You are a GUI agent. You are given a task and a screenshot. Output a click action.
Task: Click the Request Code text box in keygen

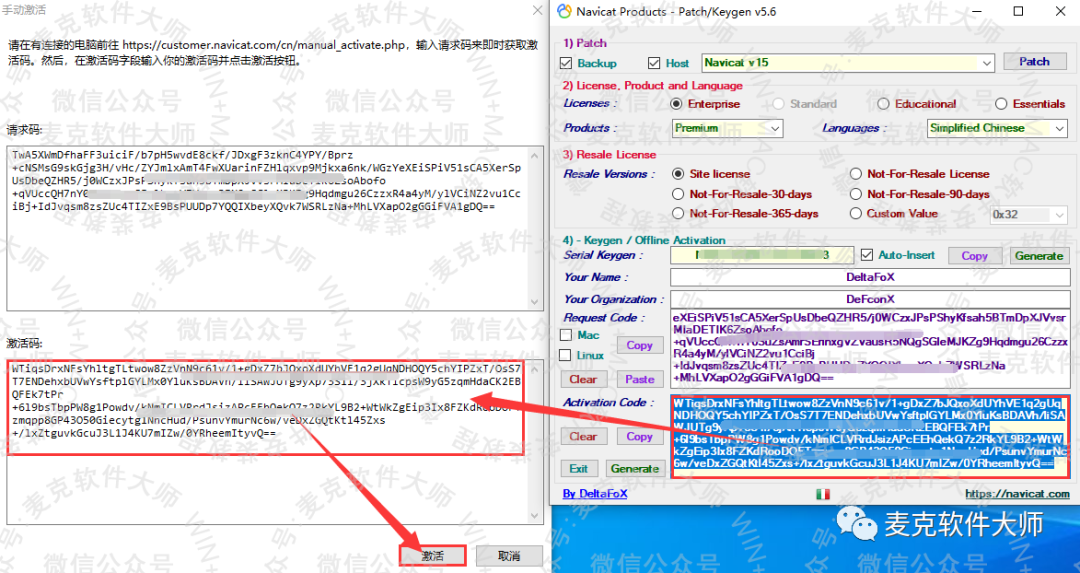coord(871,348)
